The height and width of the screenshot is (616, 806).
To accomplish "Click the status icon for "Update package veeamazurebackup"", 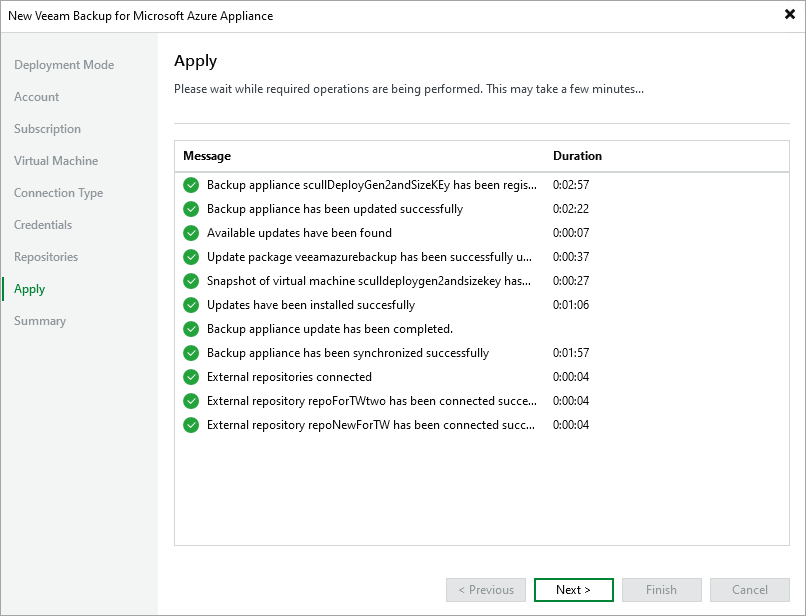I will pyautogui.click(x=191, y=257).
